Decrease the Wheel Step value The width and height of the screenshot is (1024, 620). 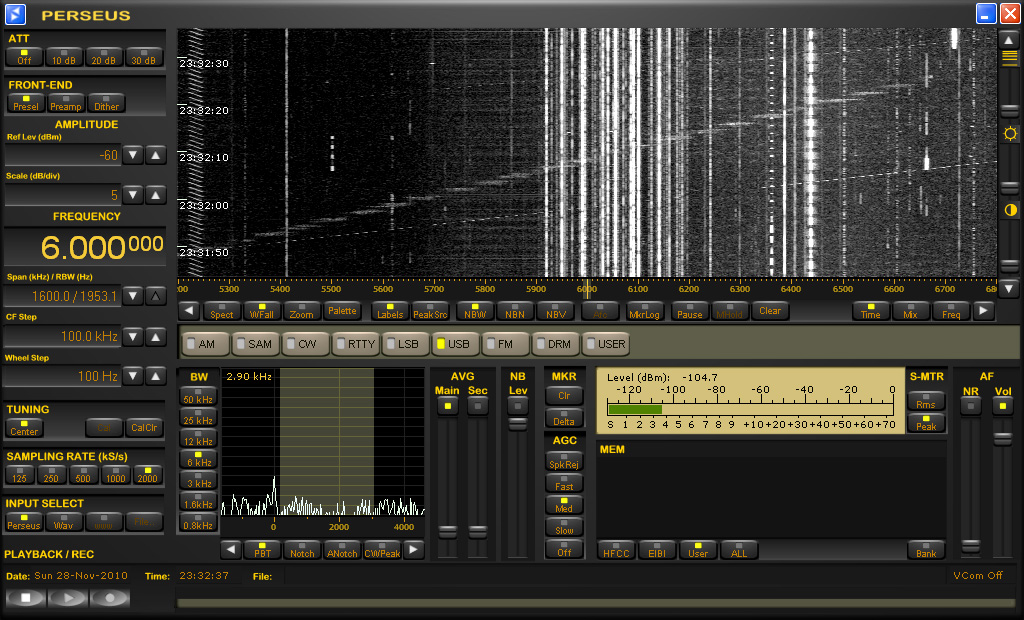133,376
